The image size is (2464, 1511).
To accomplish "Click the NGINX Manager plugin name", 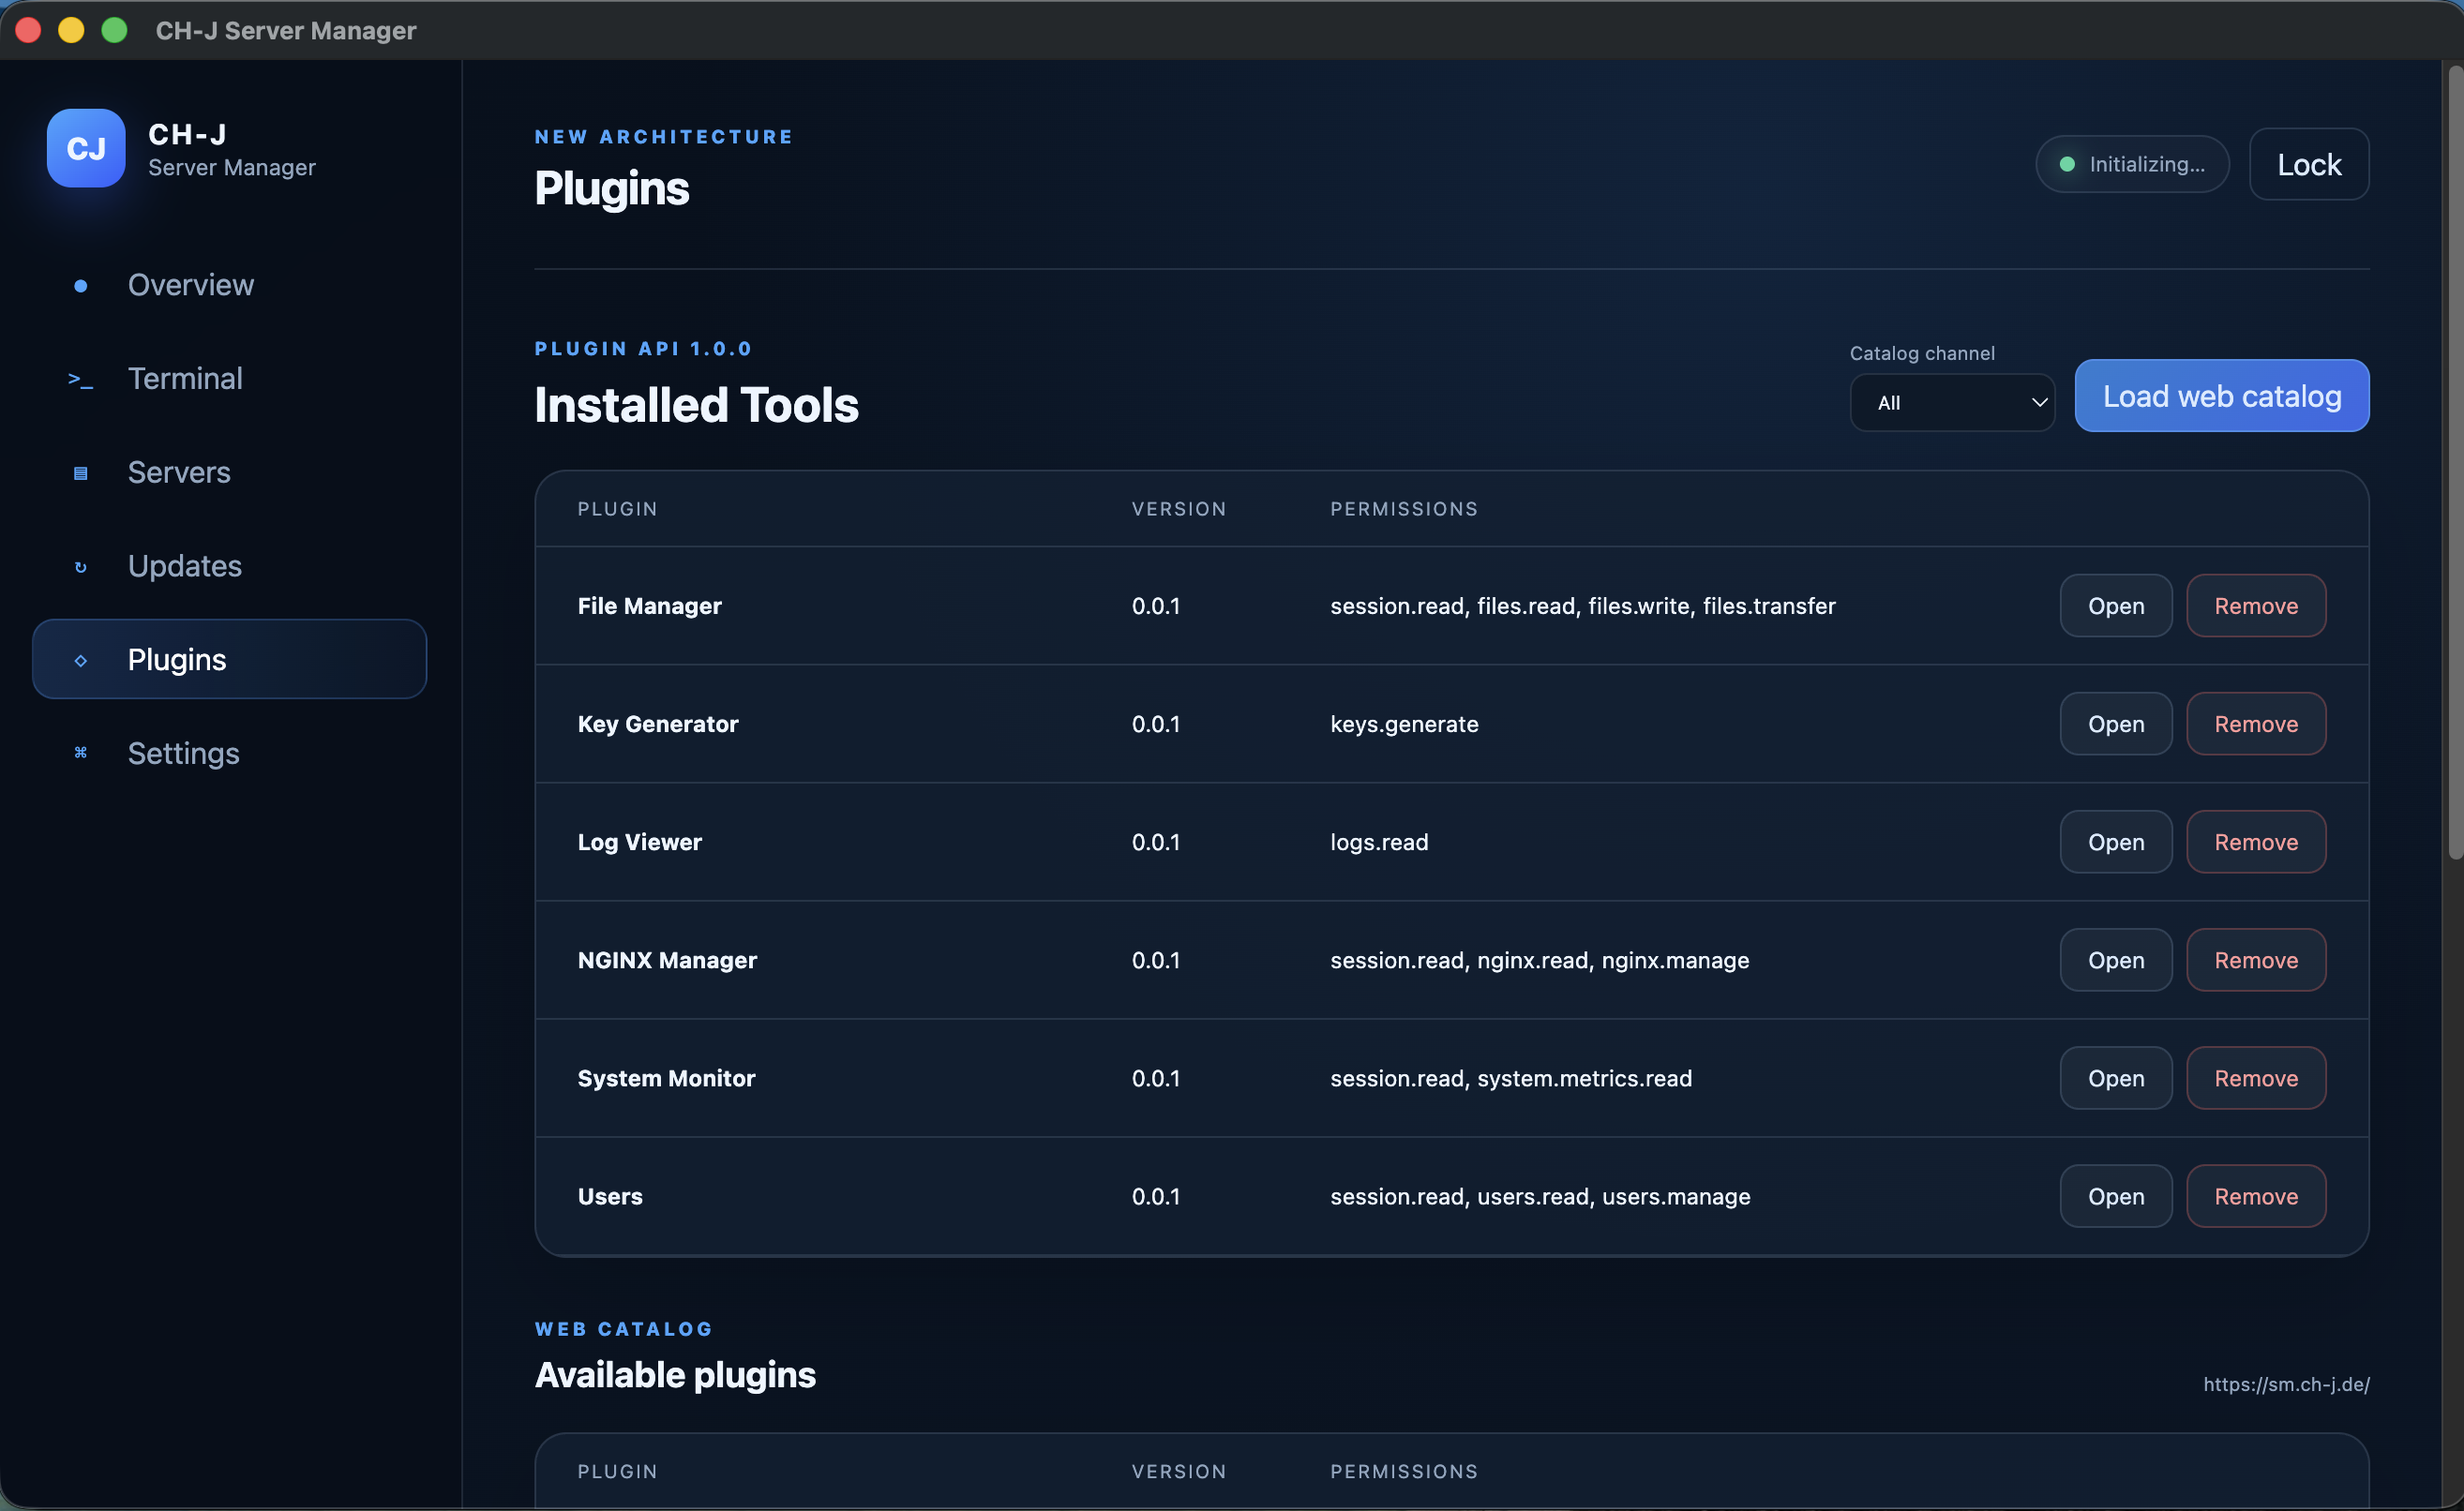I will [x=668, y=960].
